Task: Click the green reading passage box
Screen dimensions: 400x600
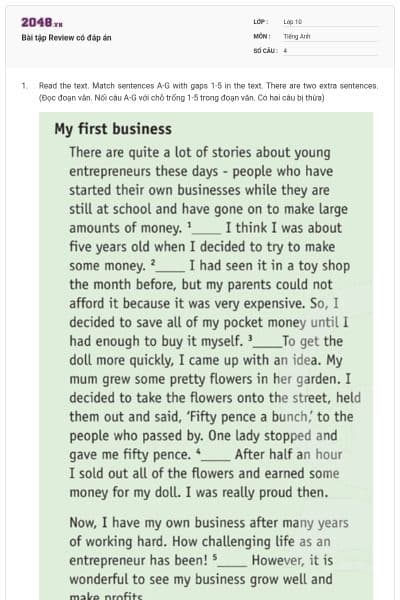Action: click(x=206, y=356)
